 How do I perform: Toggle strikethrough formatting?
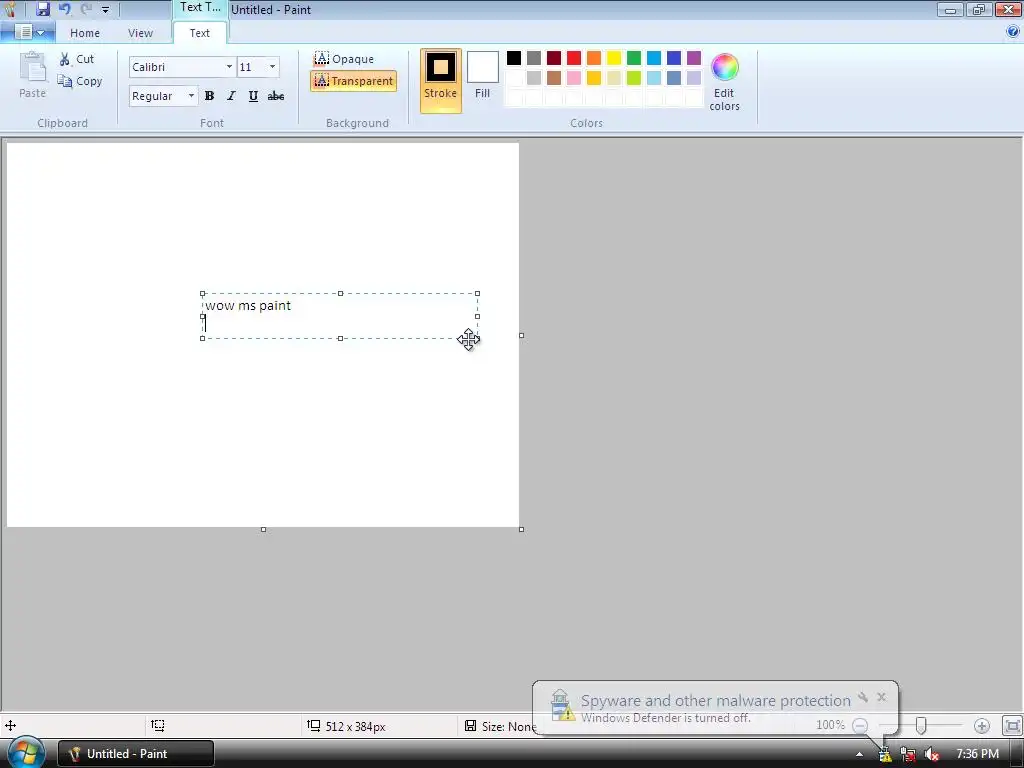(x=276, y=96)
